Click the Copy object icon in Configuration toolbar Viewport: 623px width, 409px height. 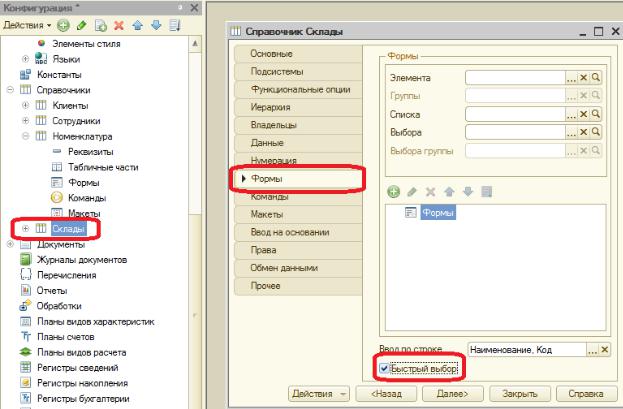click(x=101, y=25)
